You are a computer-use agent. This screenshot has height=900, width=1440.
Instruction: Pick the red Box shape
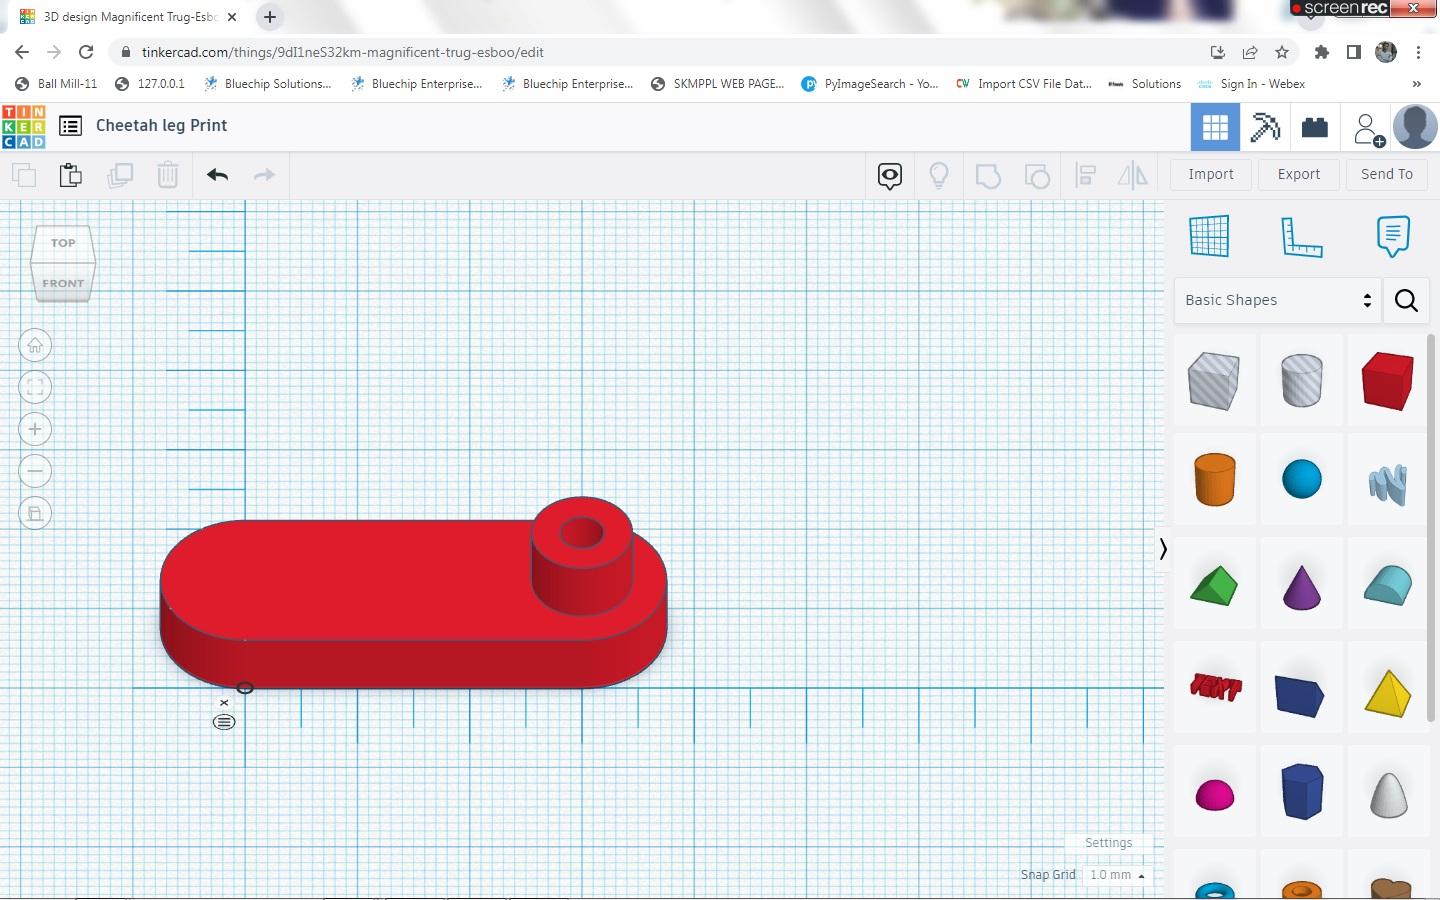click(x=1388, y=381)
